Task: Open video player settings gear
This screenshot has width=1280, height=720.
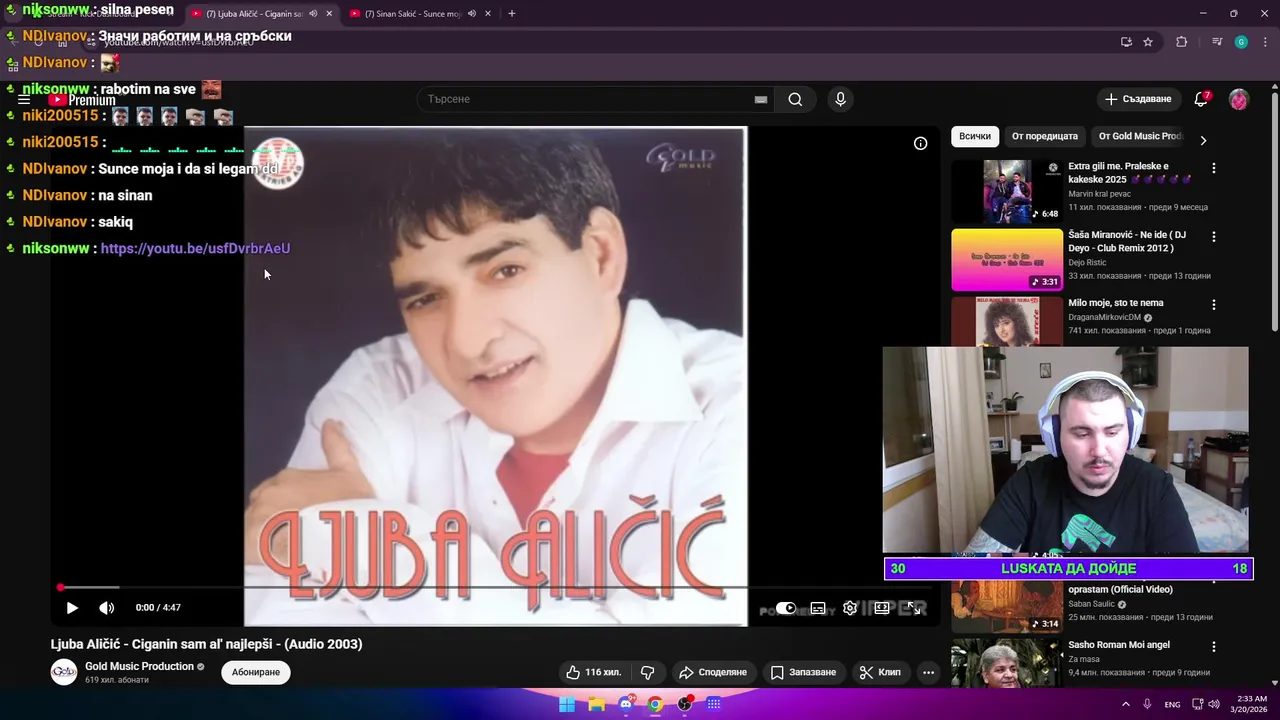Action: tap(850, 608)
